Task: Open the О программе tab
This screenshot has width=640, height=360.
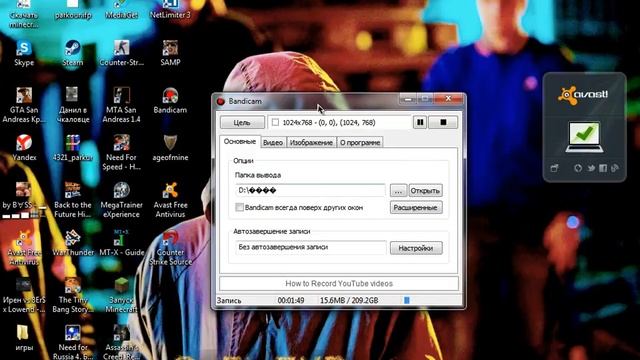Action: click(x=360, y=142)
